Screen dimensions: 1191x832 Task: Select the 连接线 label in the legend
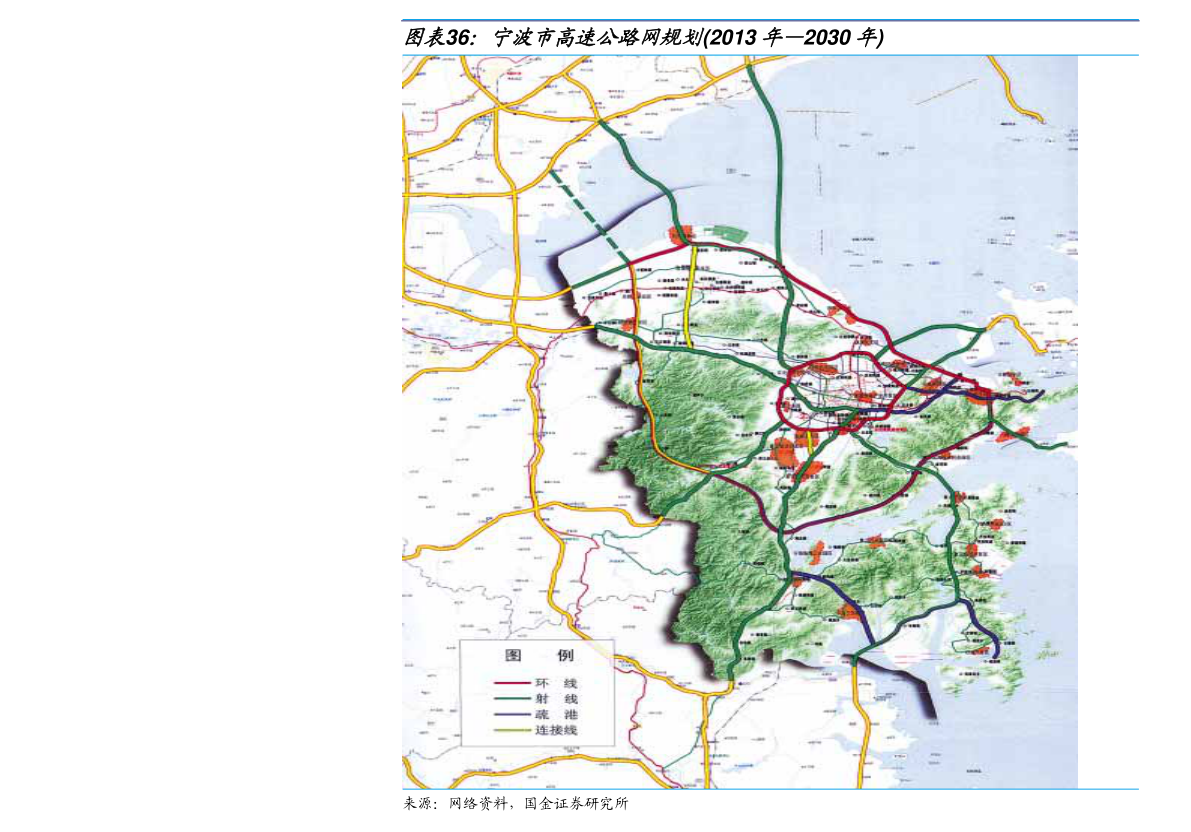tap(556, 731)
